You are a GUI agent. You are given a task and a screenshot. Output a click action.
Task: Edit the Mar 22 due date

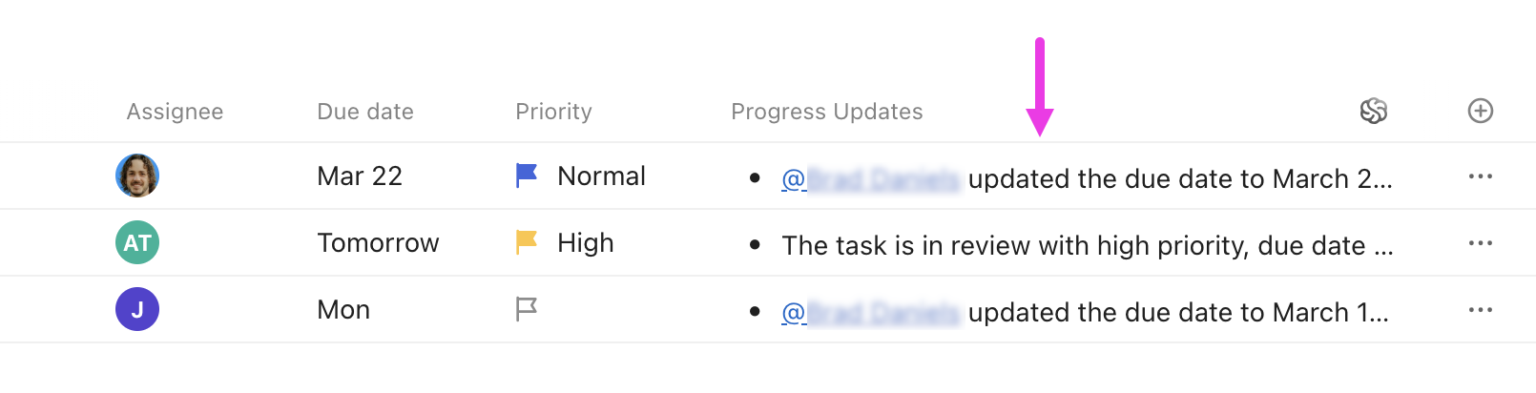pos(360,176)
